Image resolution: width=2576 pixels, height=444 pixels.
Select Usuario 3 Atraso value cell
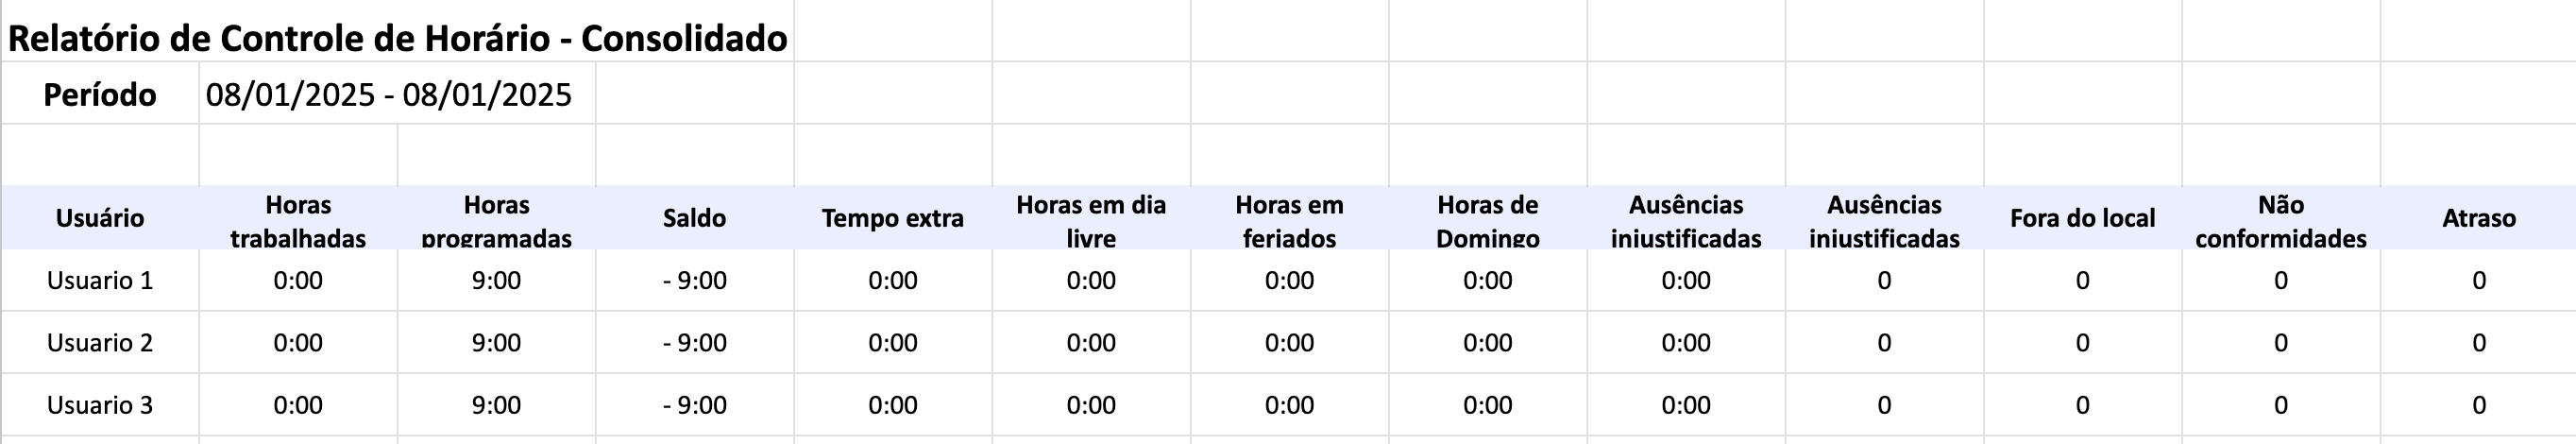tap(2478, 404)
